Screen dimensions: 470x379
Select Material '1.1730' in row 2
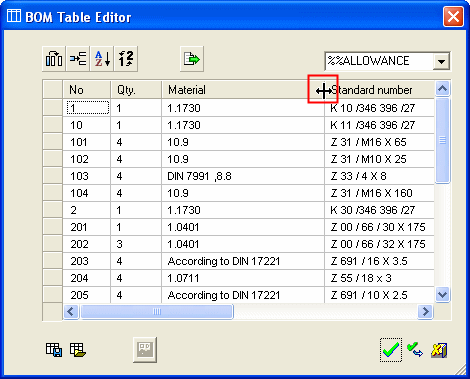243,210
